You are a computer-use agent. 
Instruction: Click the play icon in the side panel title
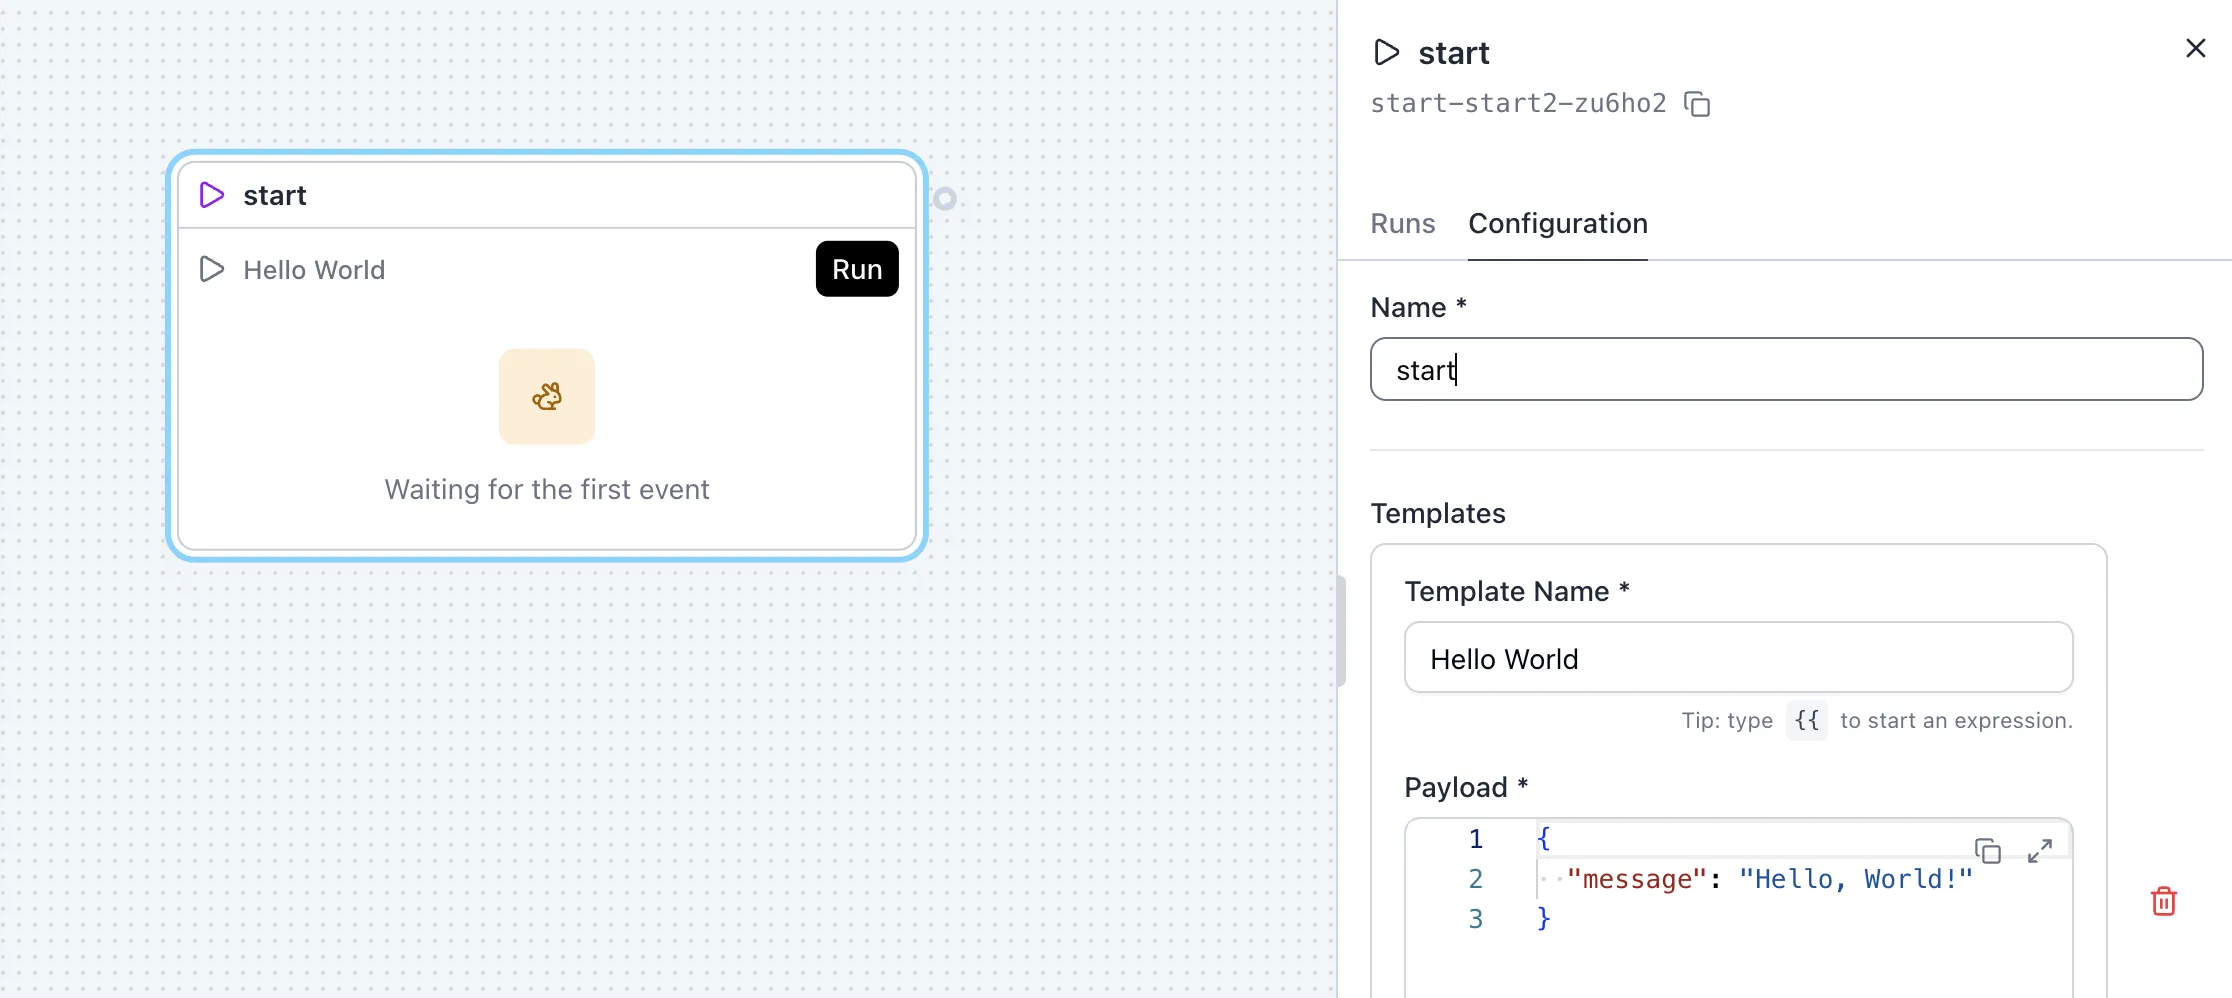click(x=1386, y=52)
